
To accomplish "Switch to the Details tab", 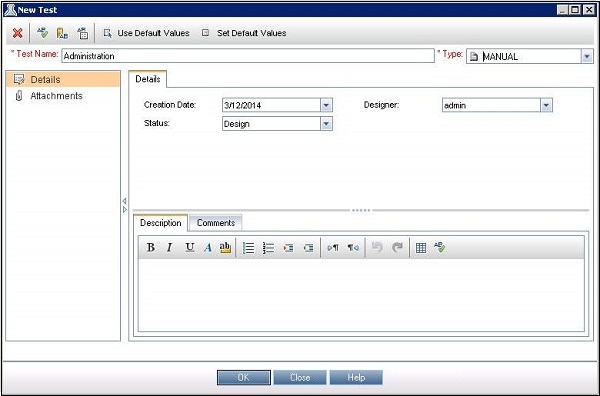I will 148,79.
